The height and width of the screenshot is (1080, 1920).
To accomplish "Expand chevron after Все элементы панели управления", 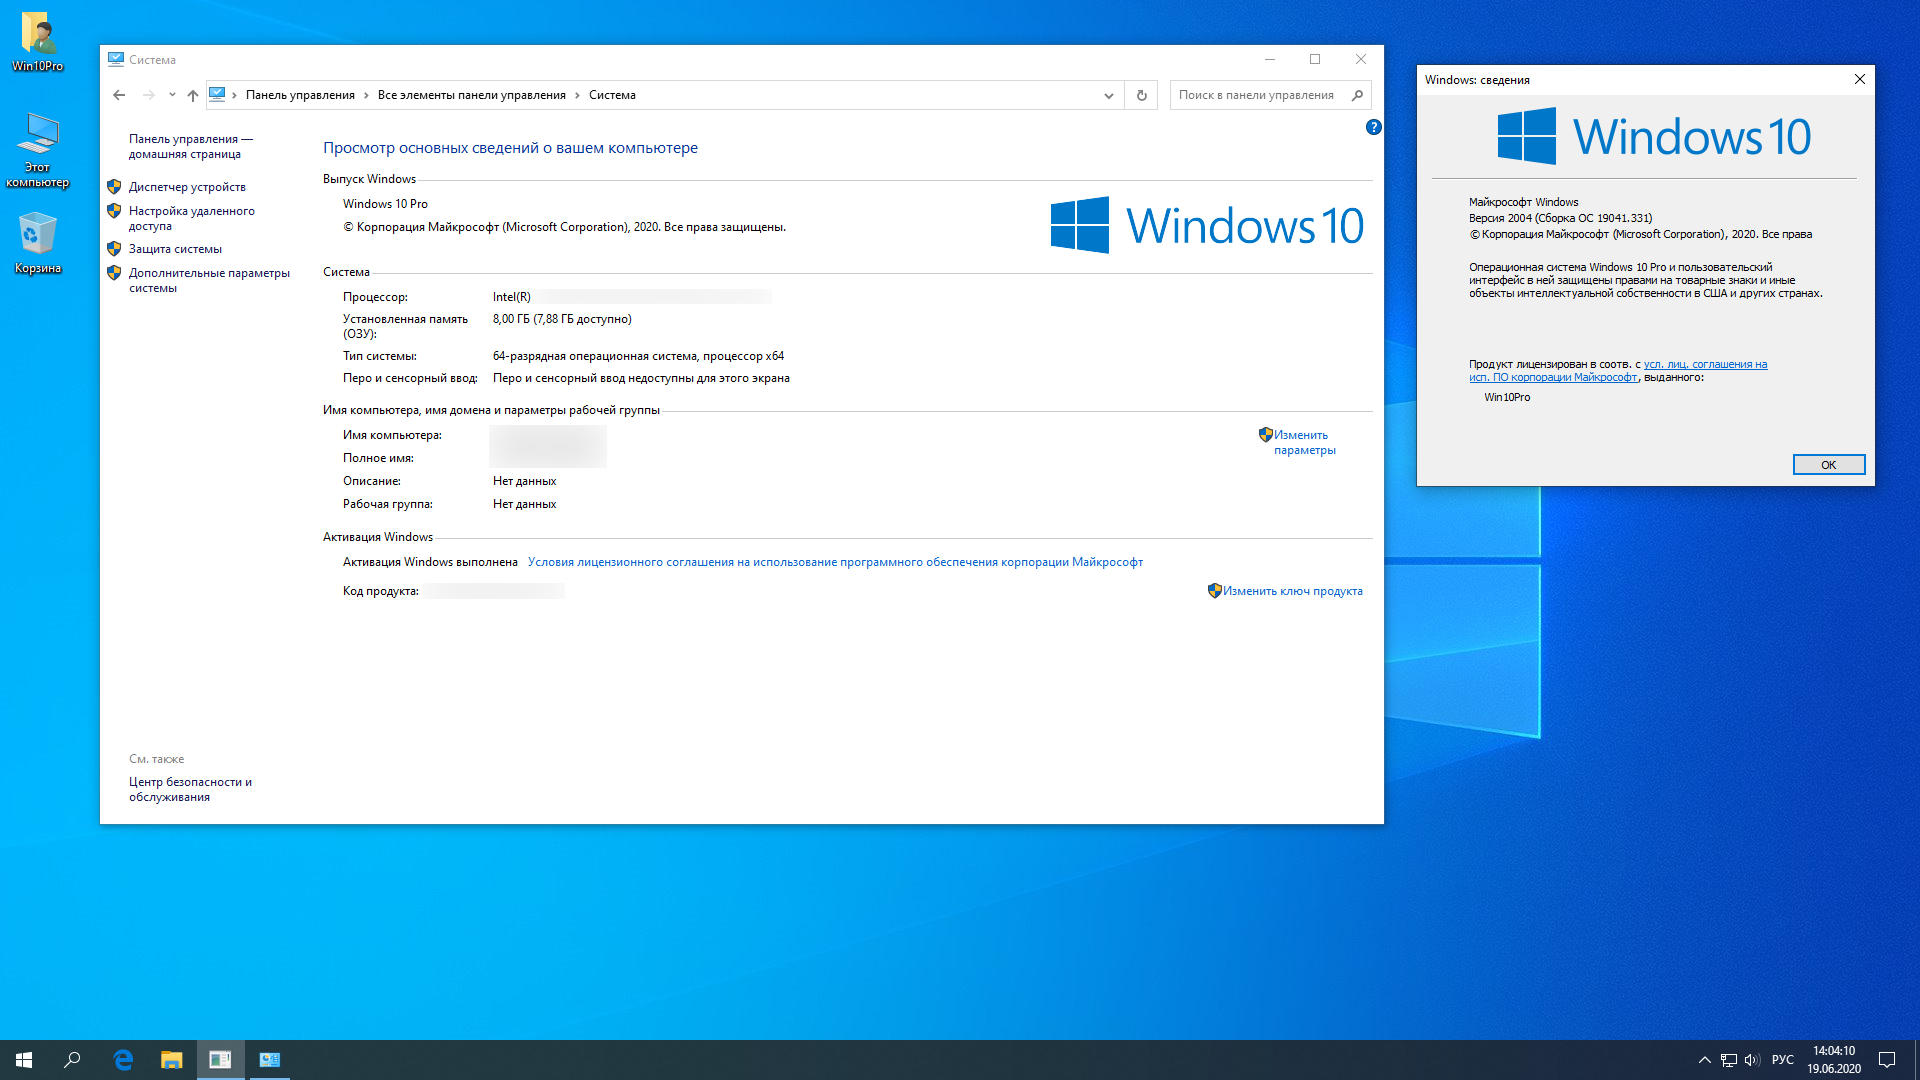I will (x=577, y=95).
